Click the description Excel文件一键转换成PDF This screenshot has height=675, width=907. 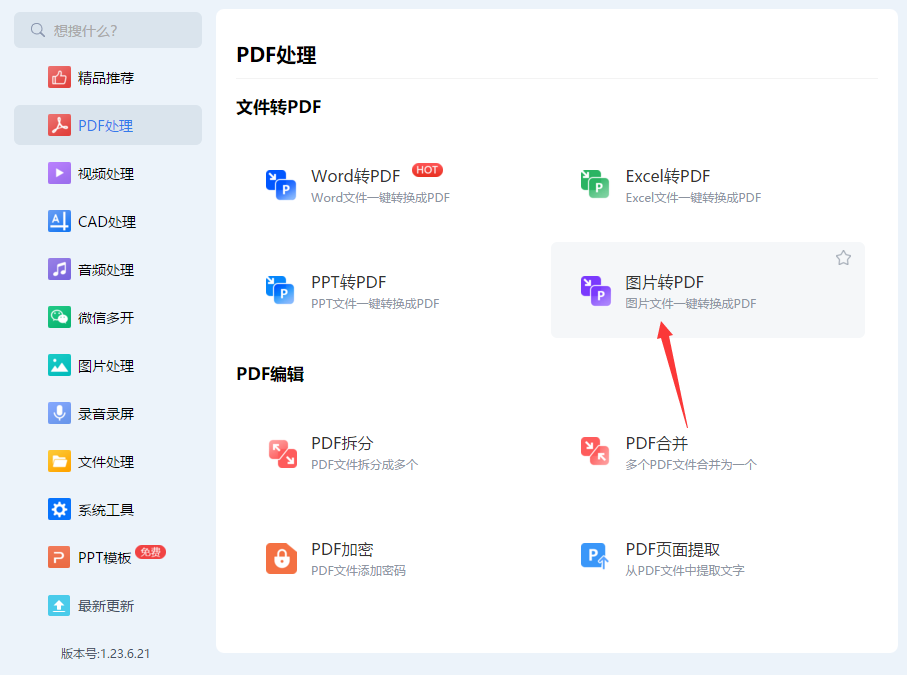pos(693,198)
